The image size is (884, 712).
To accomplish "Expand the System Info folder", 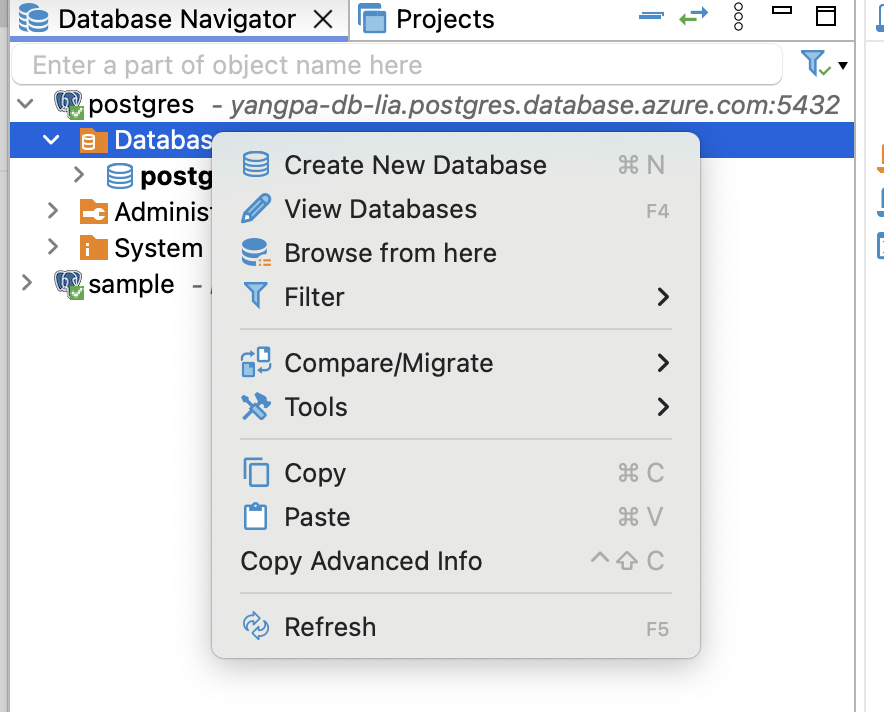I will (x=53, y=247).
